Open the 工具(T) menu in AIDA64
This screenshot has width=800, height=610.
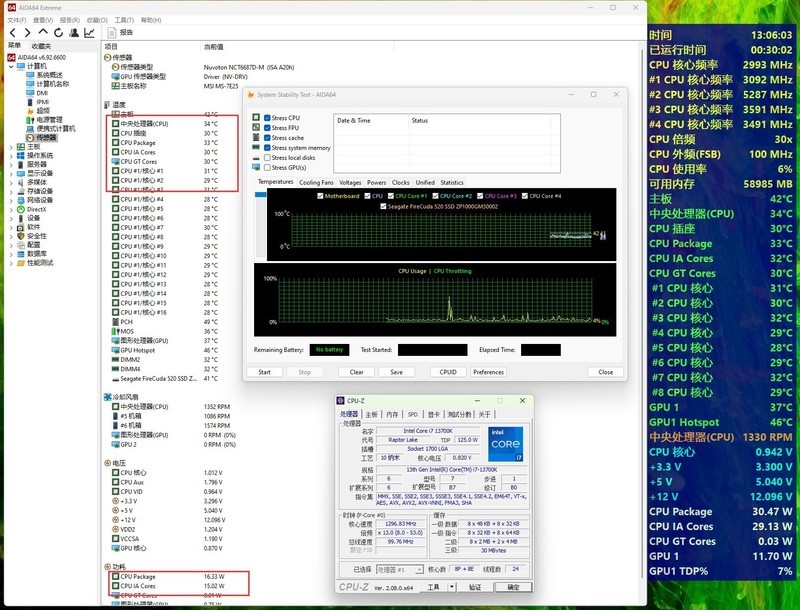(125, 19)
